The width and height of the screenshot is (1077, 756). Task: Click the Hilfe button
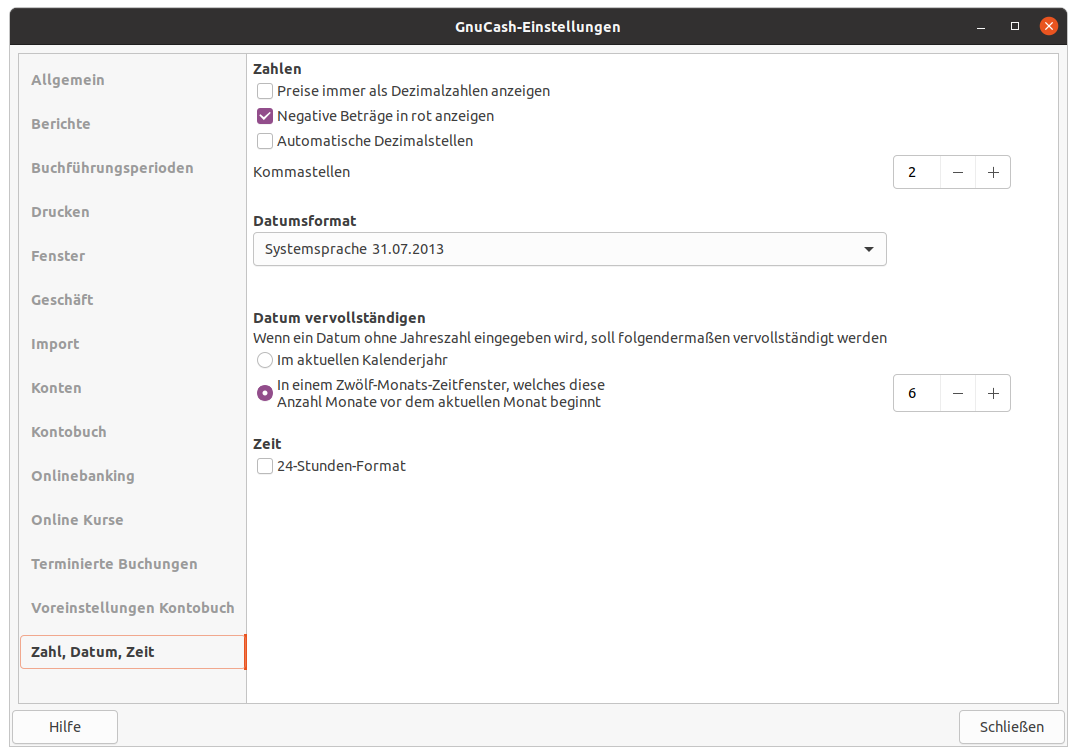point(65,727)
